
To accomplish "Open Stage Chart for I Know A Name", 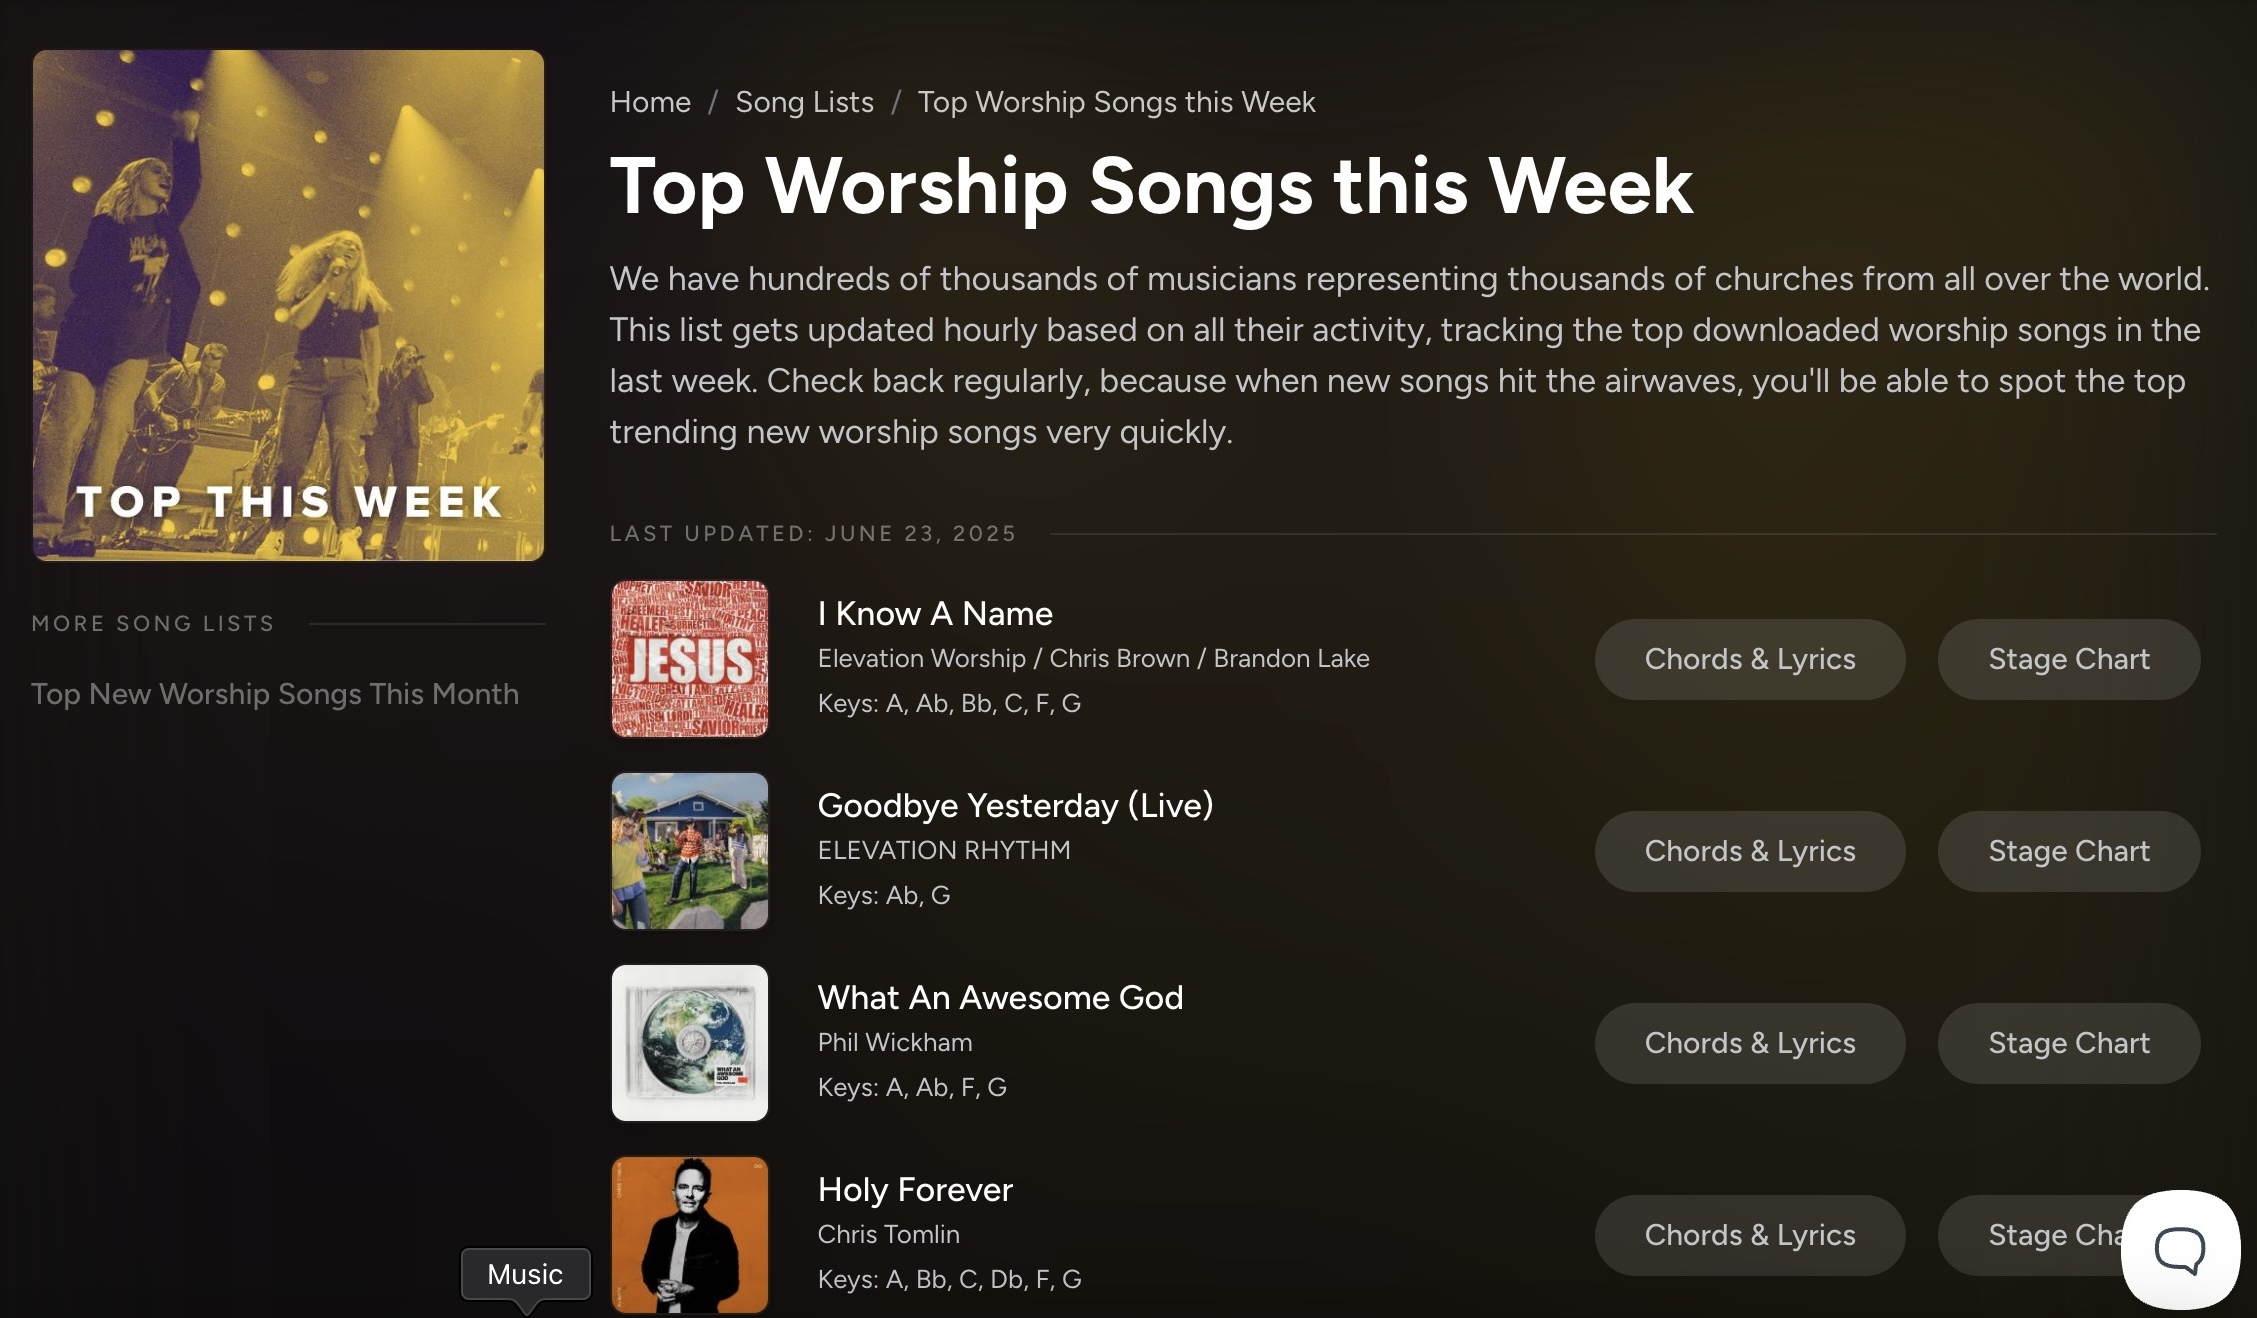I will pyautogui.click(x=2068, y=659).
